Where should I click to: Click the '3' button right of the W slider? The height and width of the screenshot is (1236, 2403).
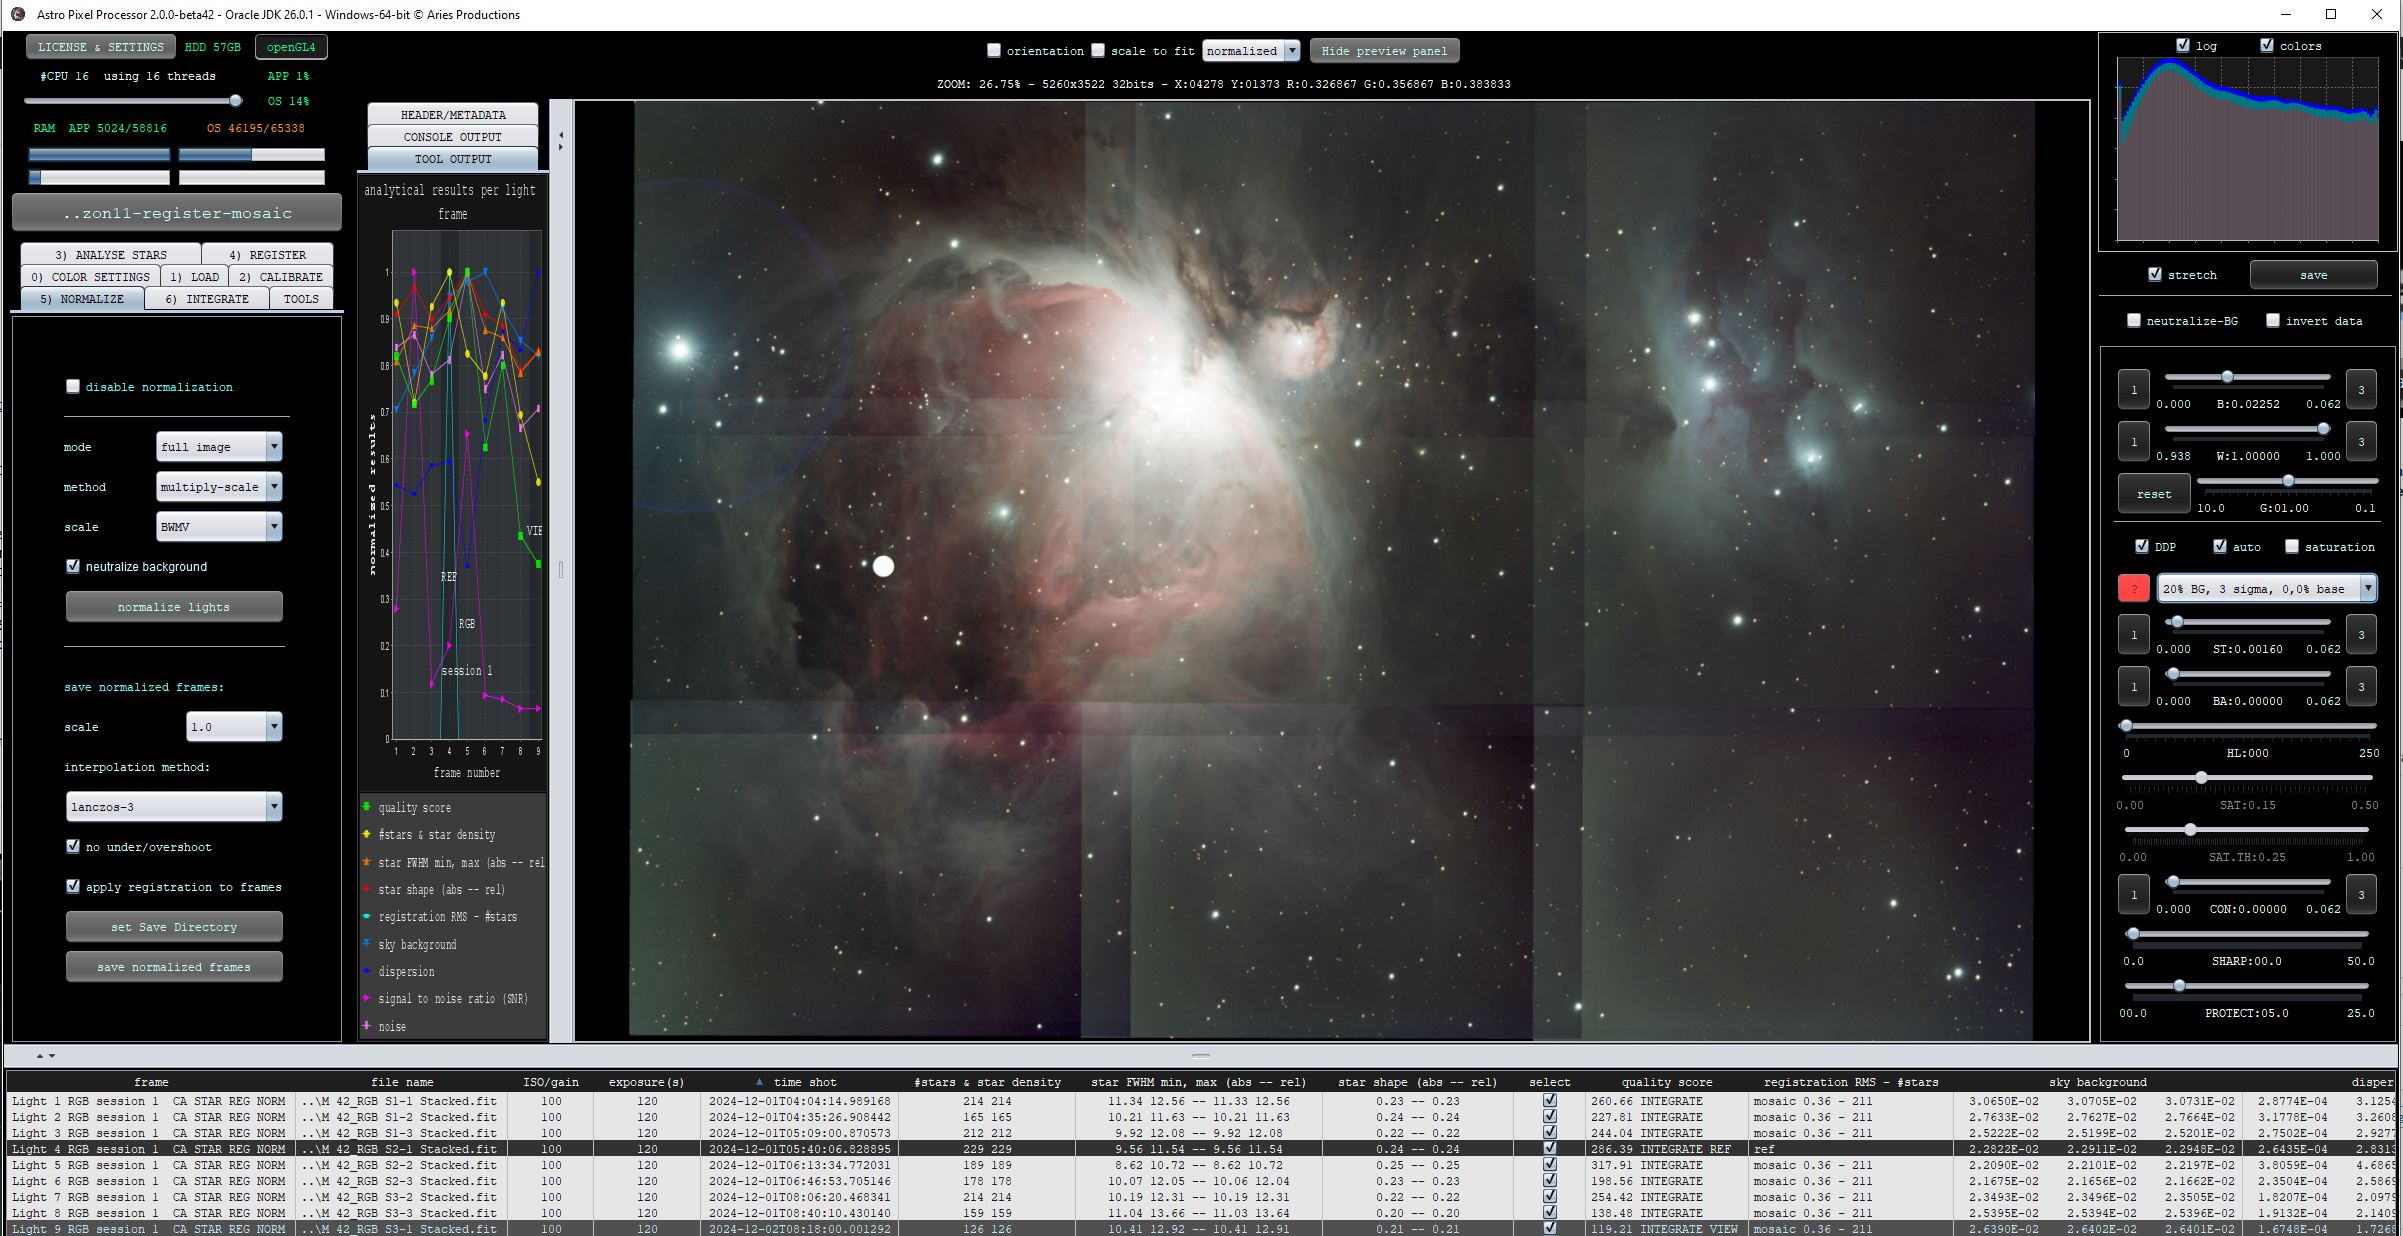[2361, 442]
